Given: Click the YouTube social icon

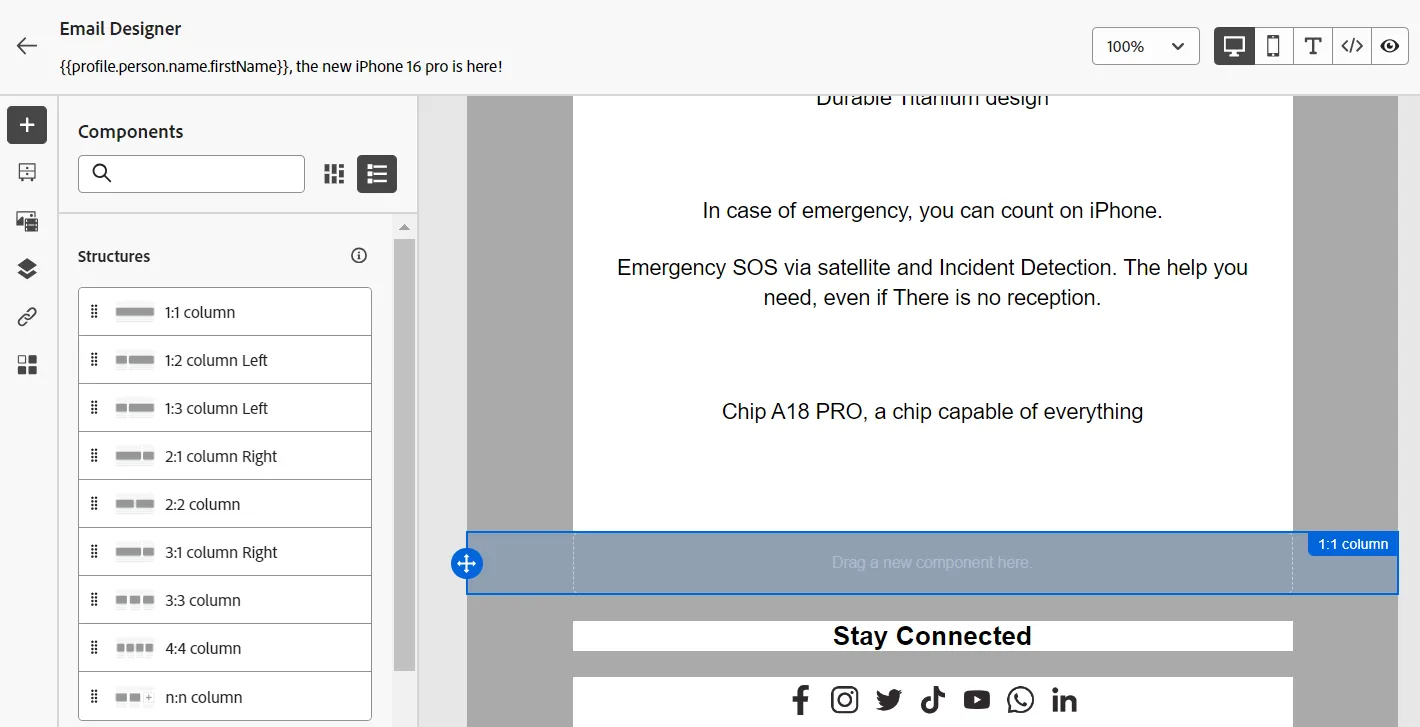Looking at the screenshot, I should coord(977,700).
